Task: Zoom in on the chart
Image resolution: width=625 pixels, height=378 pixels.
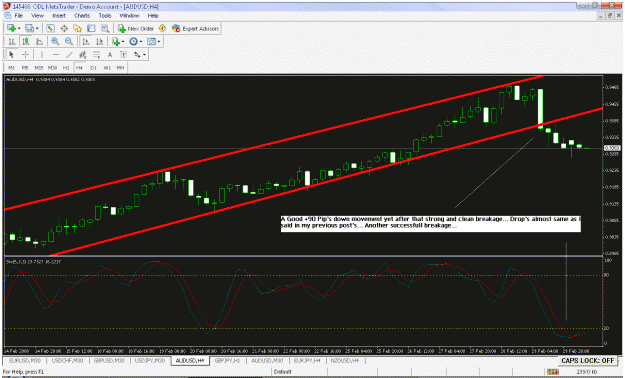Action: 55,41
